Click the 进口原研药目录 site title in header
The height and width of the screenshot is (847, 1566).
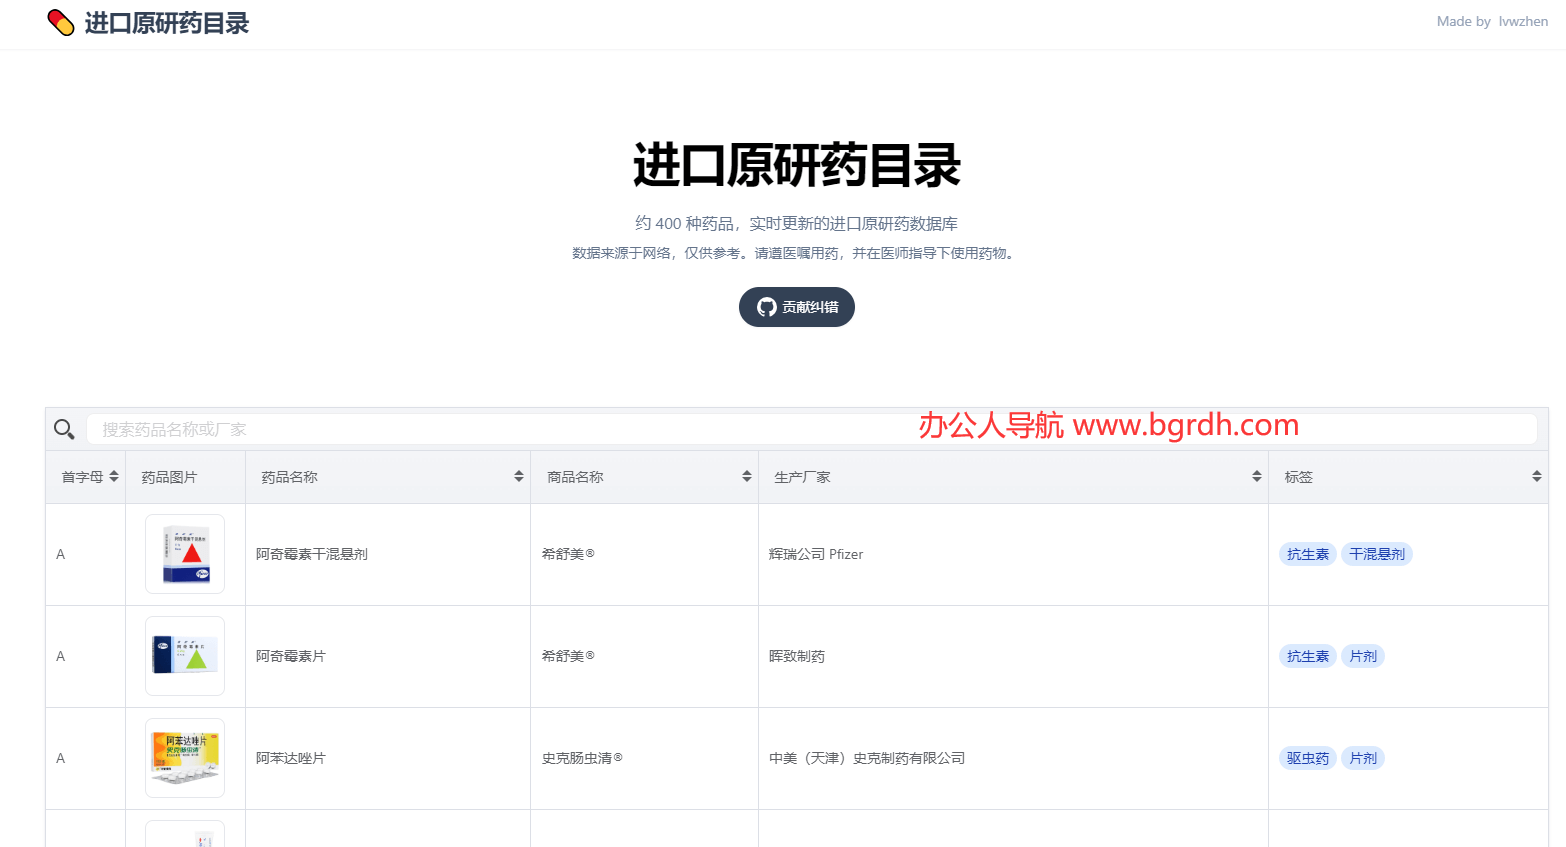167,23
